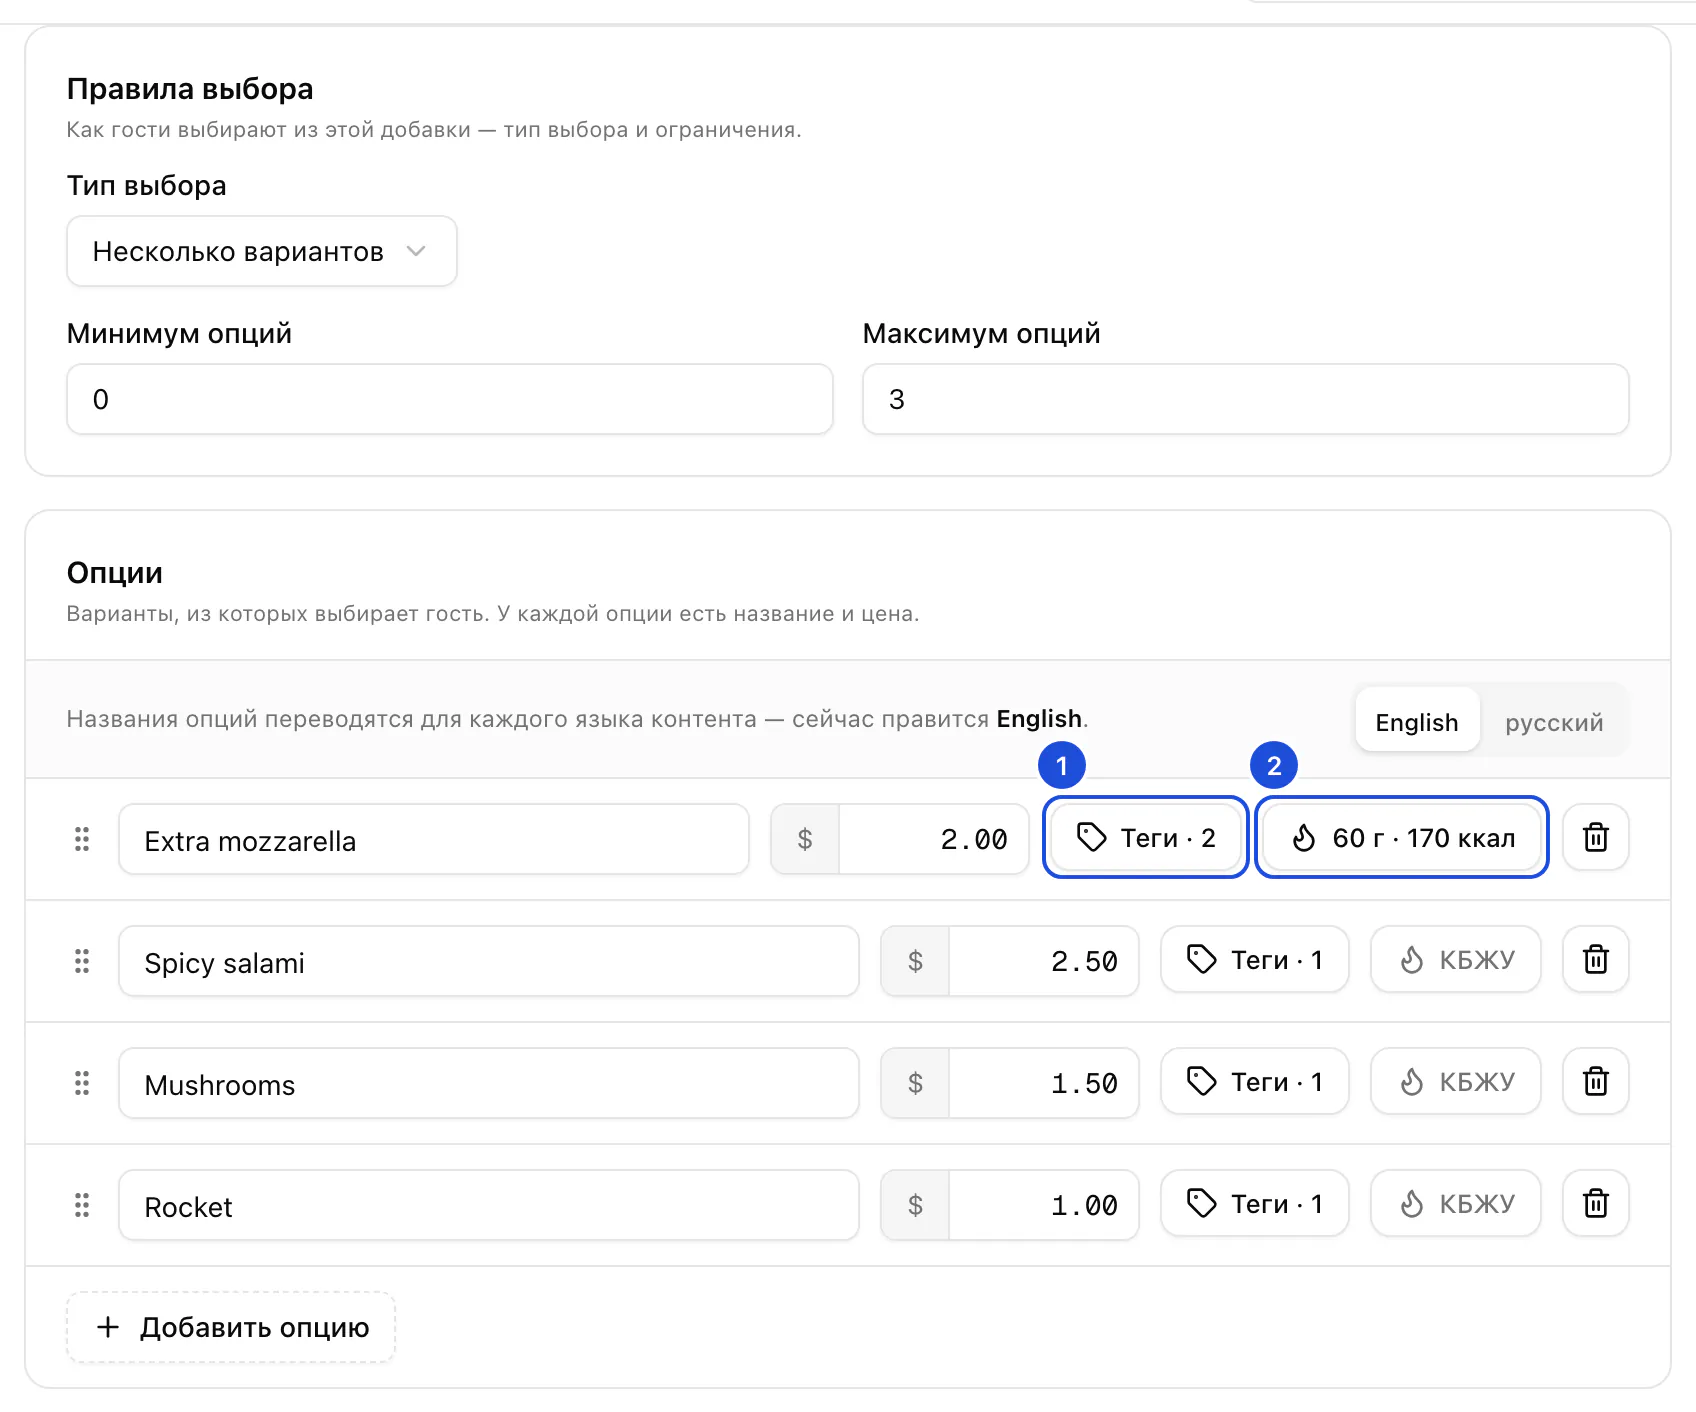
Task: Grab the drag handle for Extra mozzarella
Action: pos(82,839)
